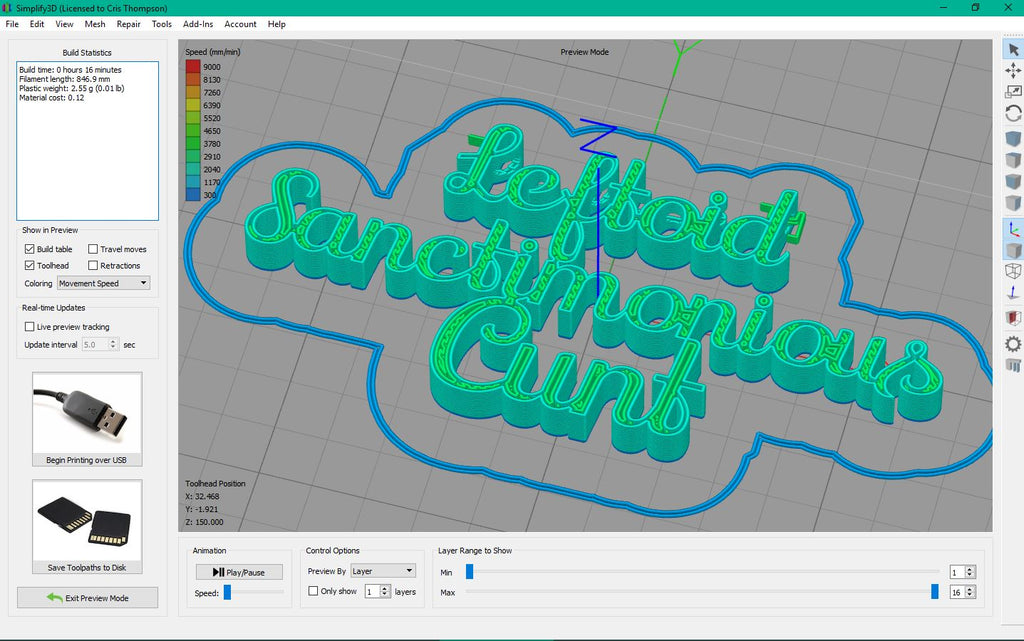Turn on Live preview tracking
The width and height of the screenshot is (1024, 641).
tap(29, 327)
